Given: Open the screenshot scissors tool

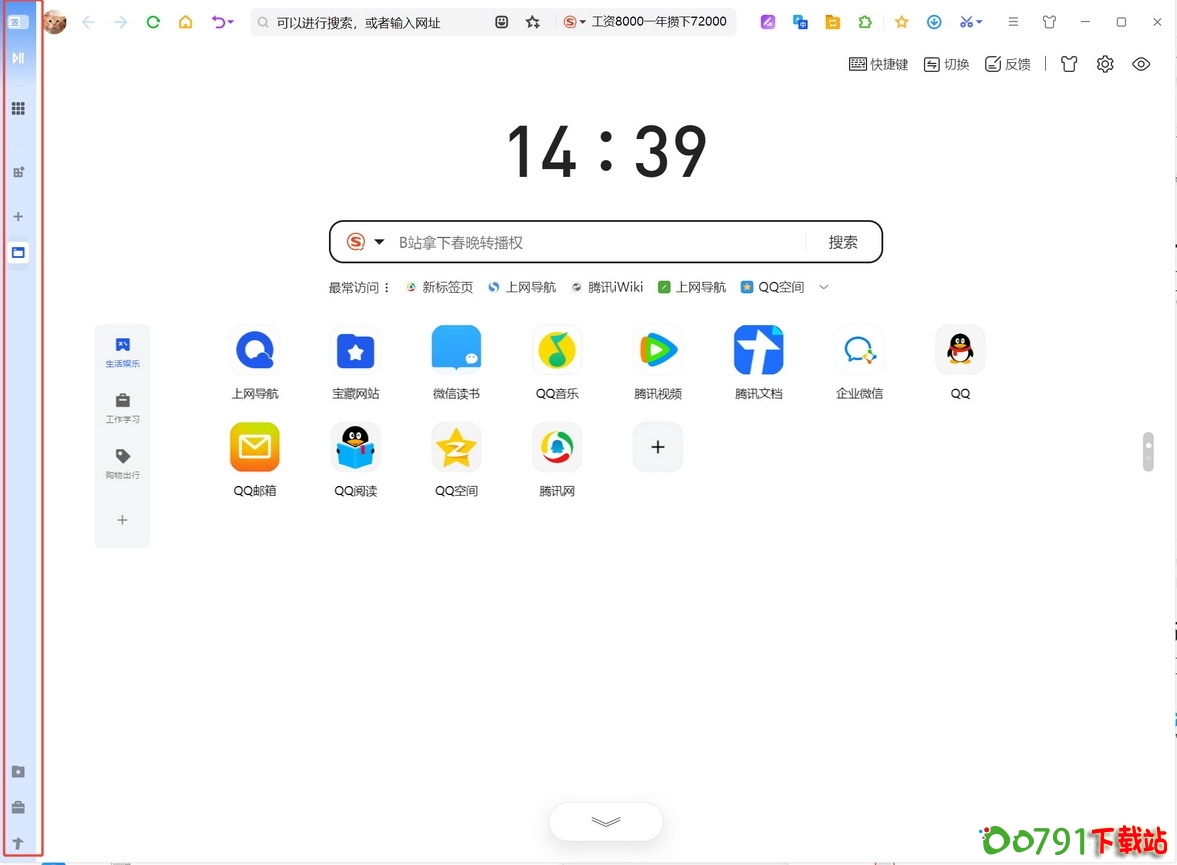Looking at the screenshot, I should 967,21.
